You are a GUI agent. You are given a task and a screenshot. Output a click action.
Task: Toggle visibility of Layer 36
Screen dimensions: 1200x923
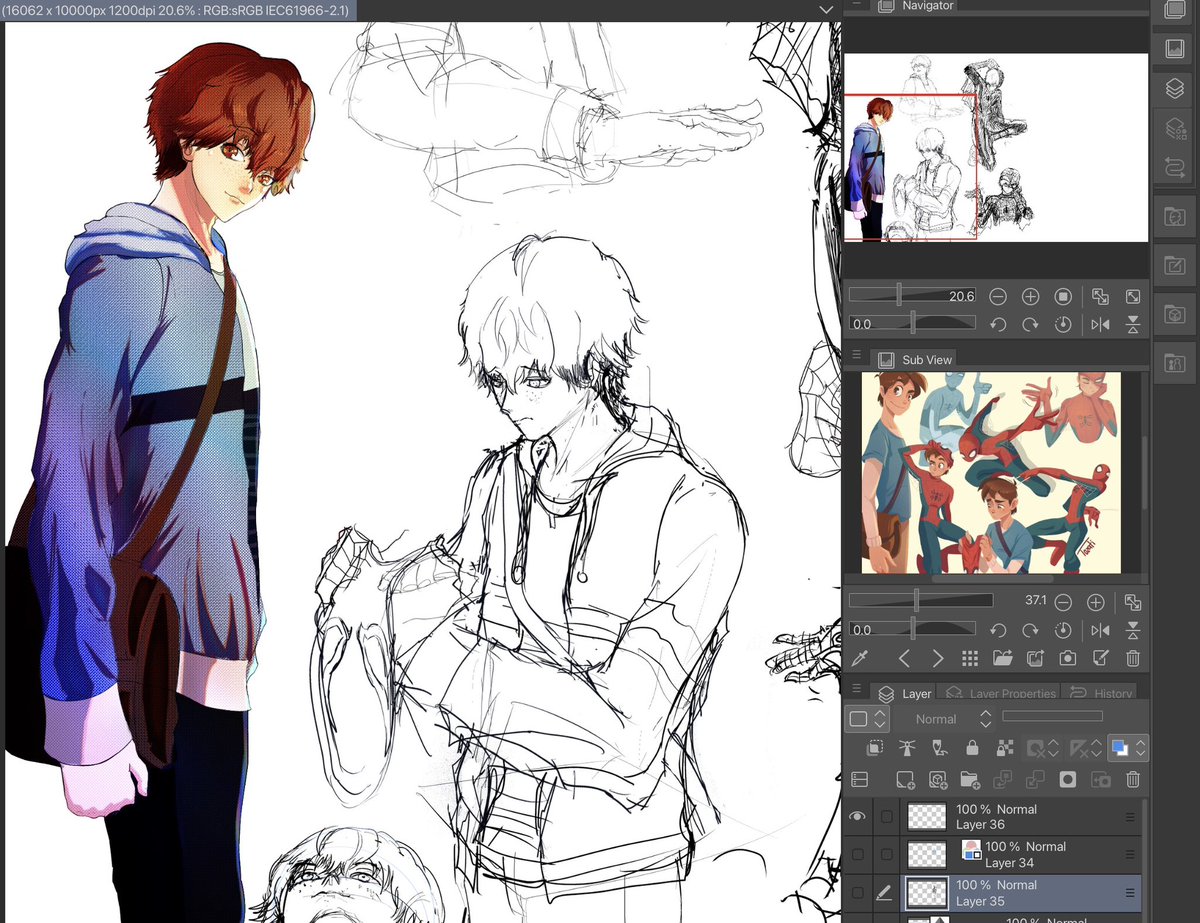pyautogui.click(x=857, y=817)
